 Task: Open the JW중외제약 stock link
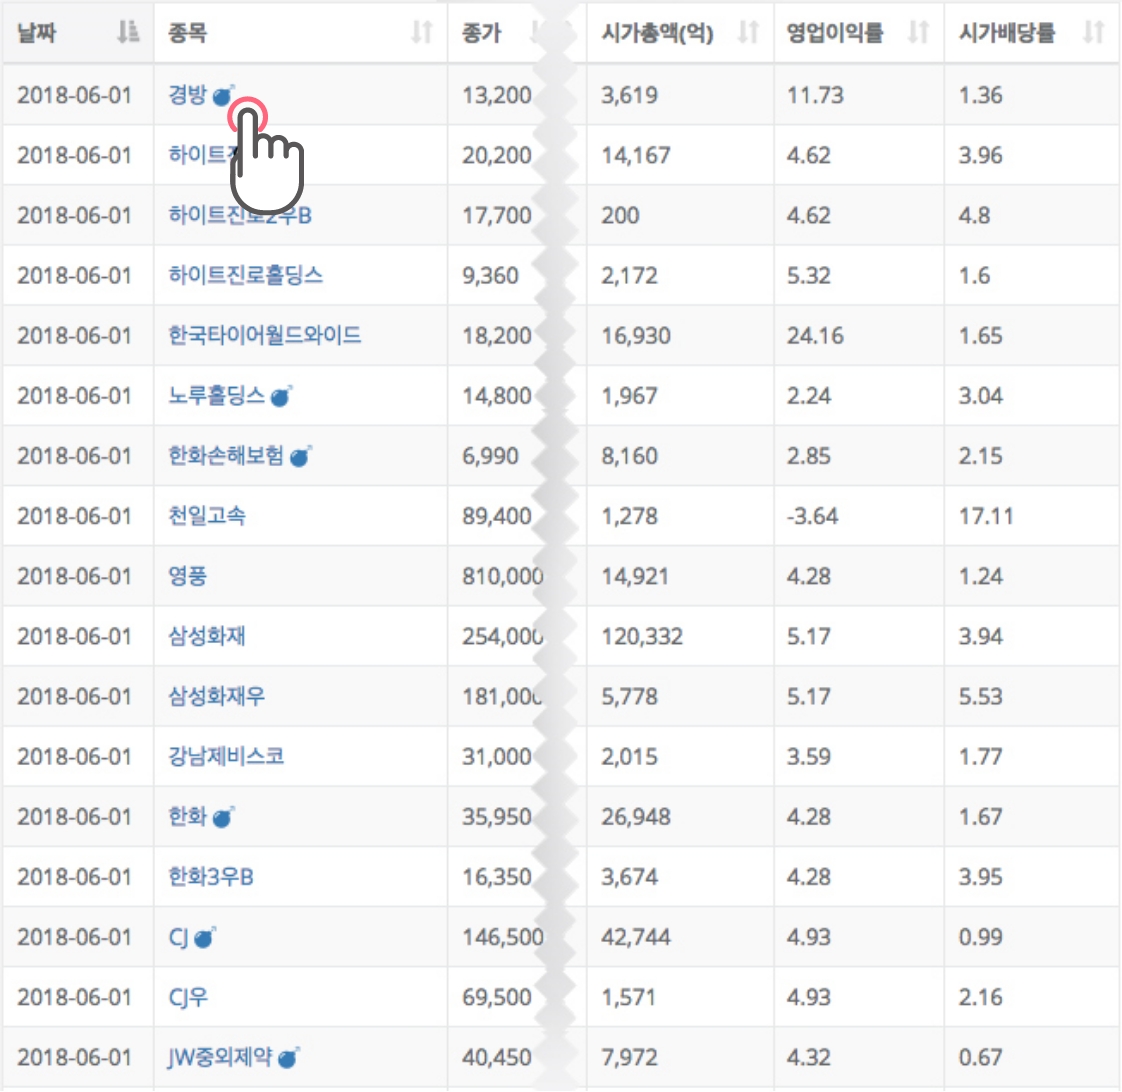(x=220, y=1057)
